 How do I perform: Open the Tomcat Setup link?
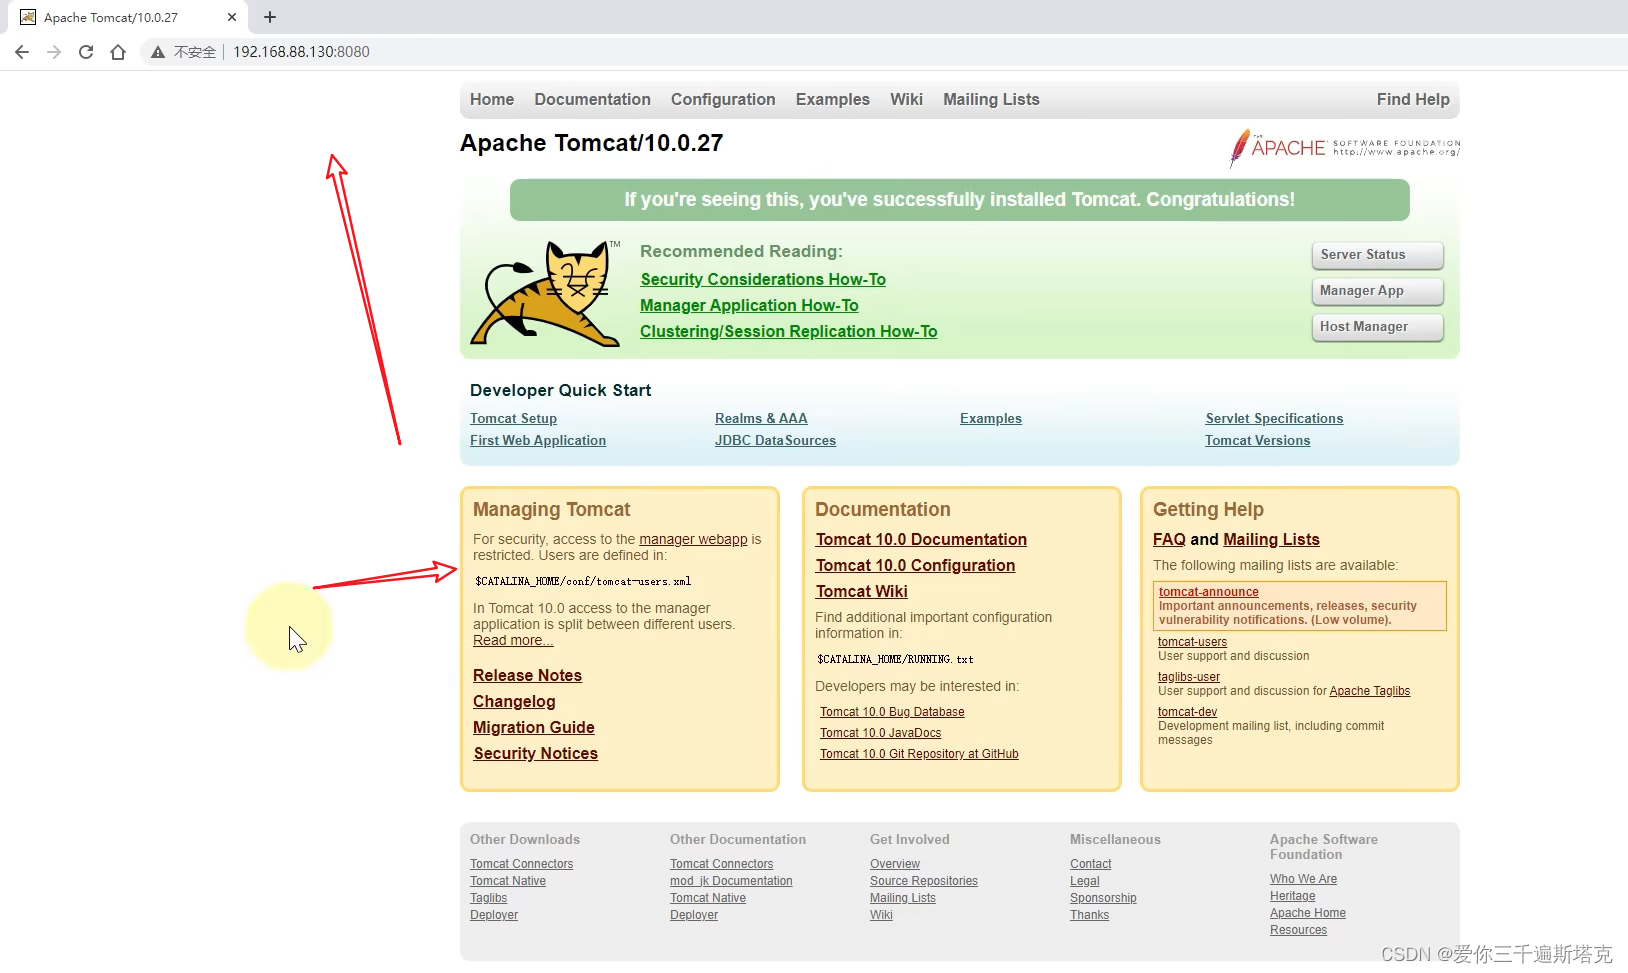pos(513,419)
